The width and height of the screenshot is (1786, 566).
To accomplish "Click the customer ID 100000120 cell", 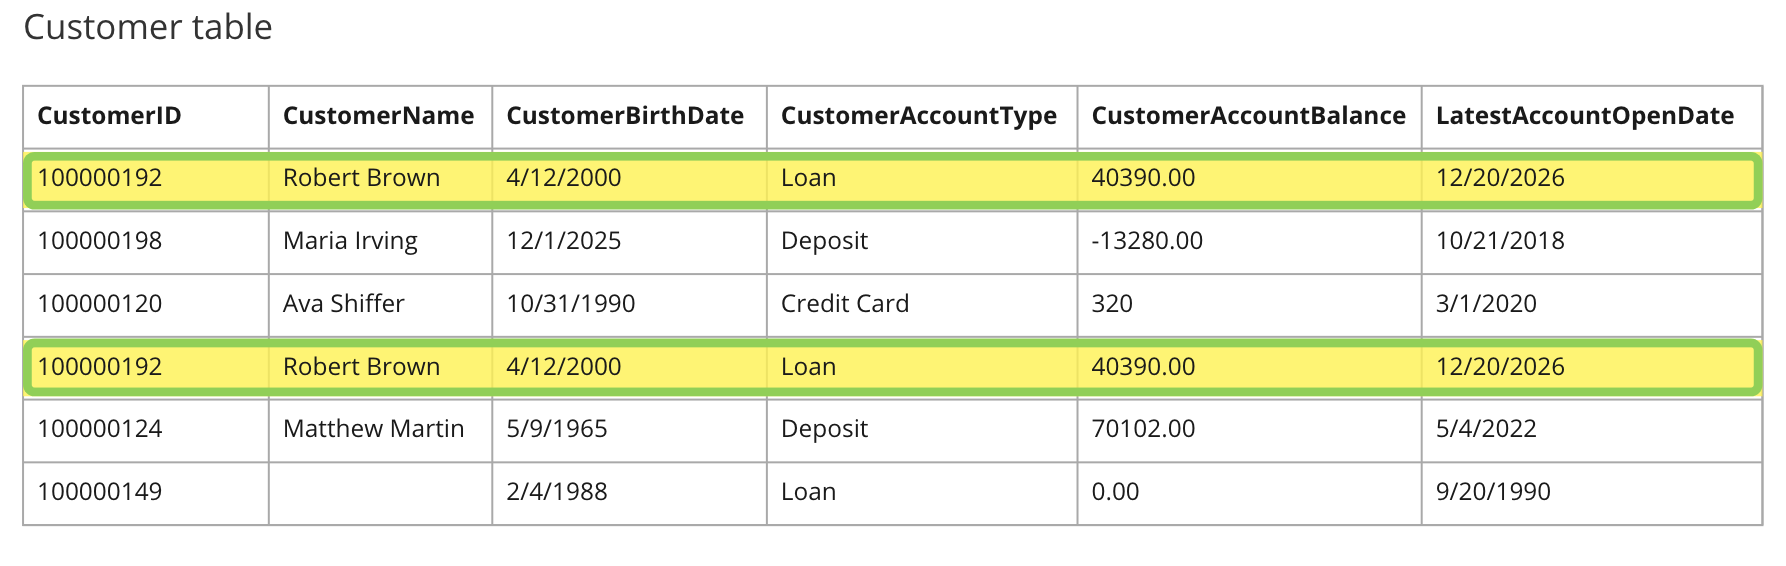I will point(146,304).
